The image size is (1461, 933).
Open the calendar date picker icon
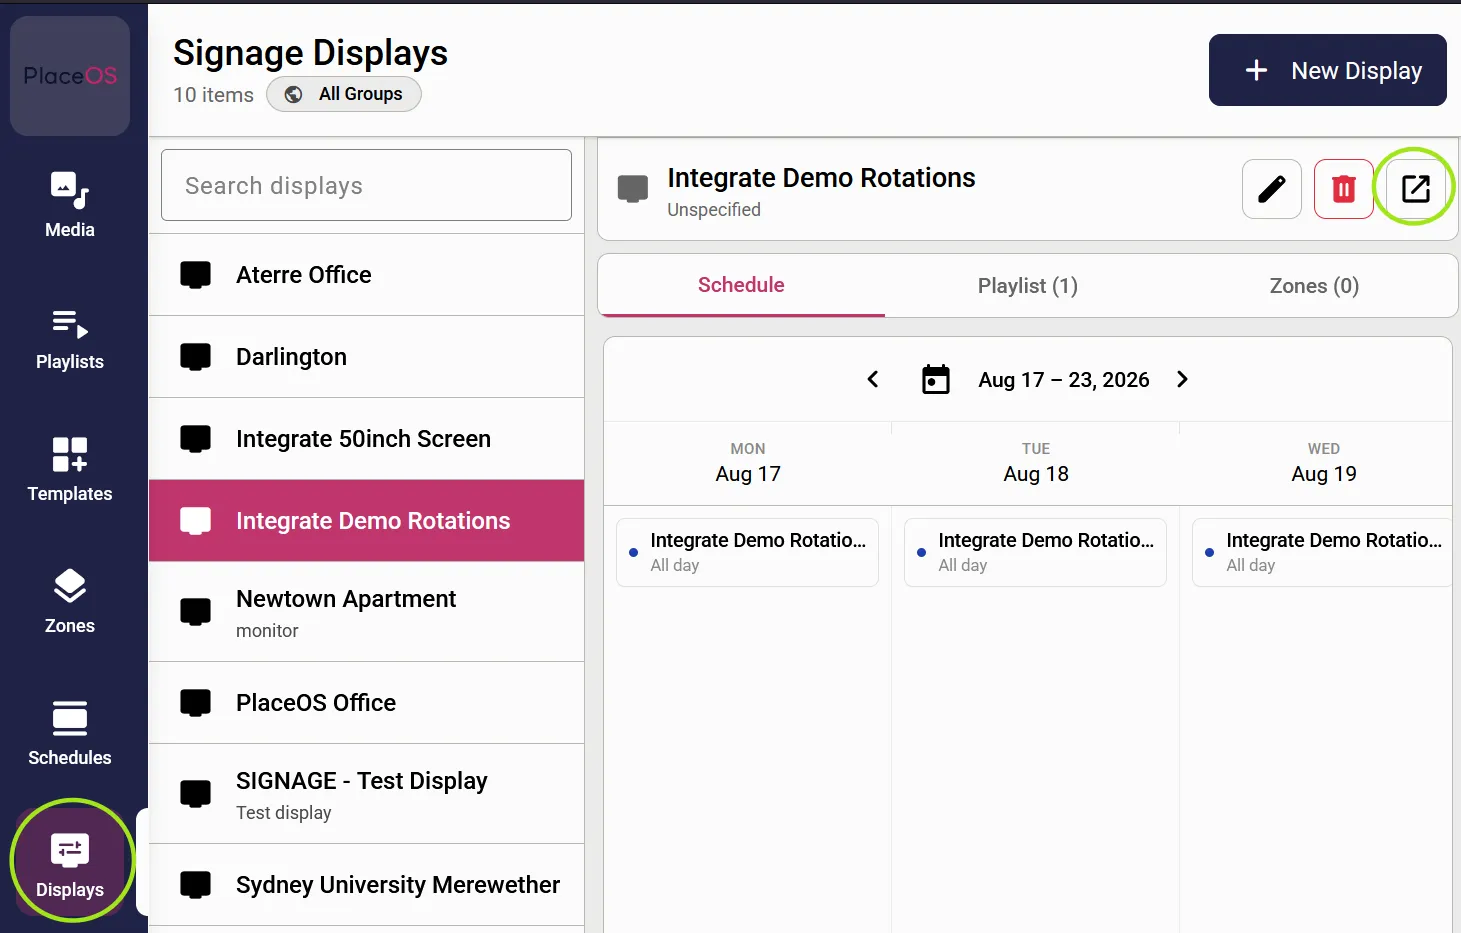[936, 380]
